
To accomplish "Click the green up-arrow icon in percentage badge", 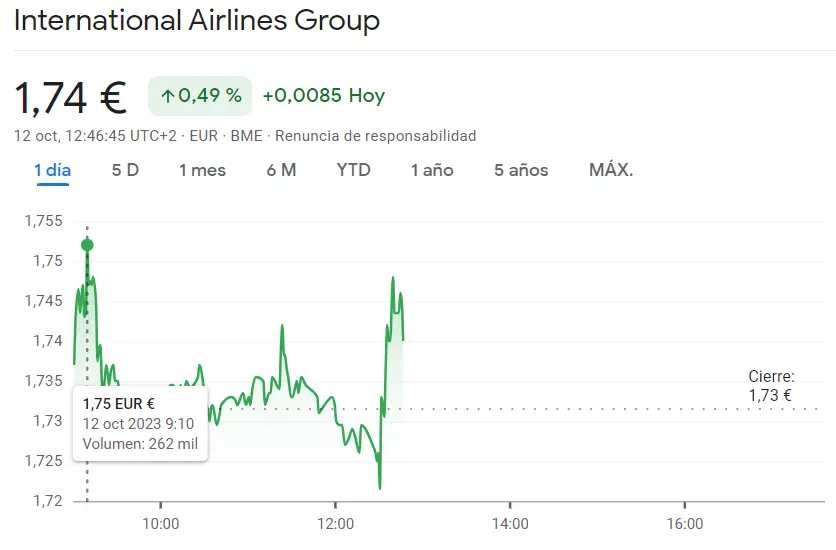I will pos(168,96).
